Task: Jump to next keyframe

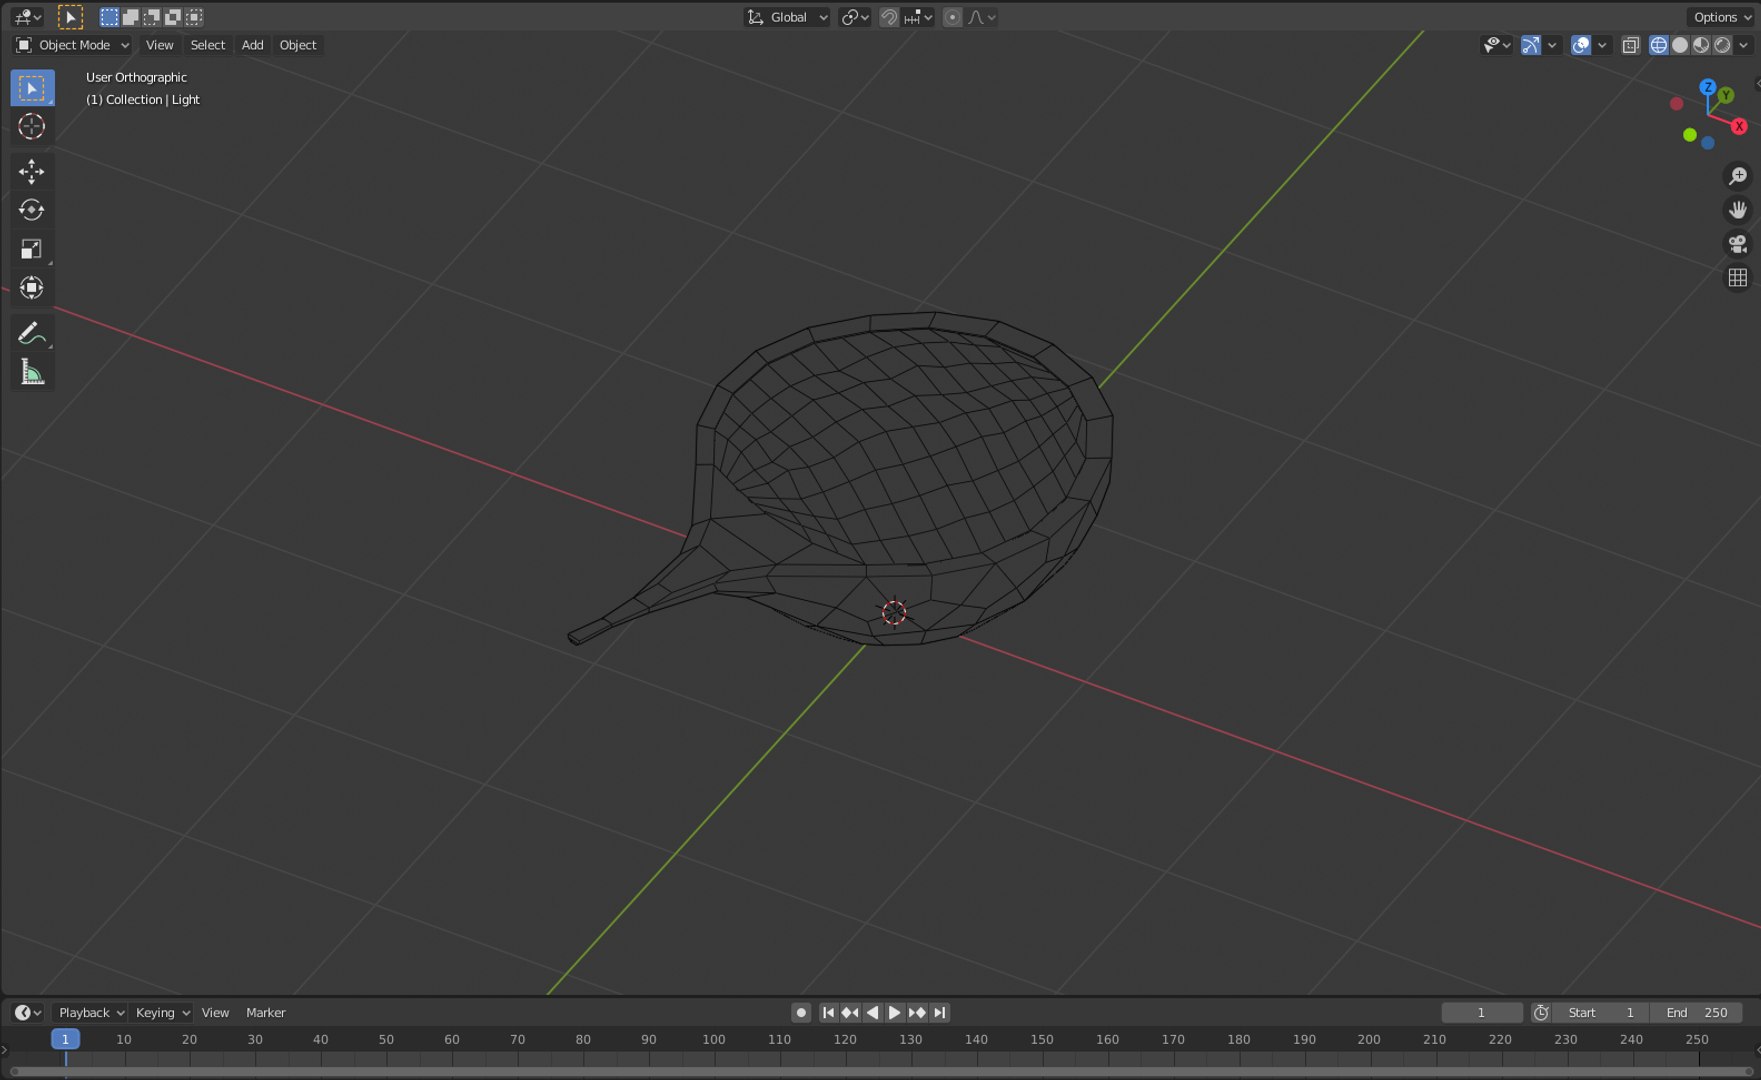Action: click(x=917, y=1013)
